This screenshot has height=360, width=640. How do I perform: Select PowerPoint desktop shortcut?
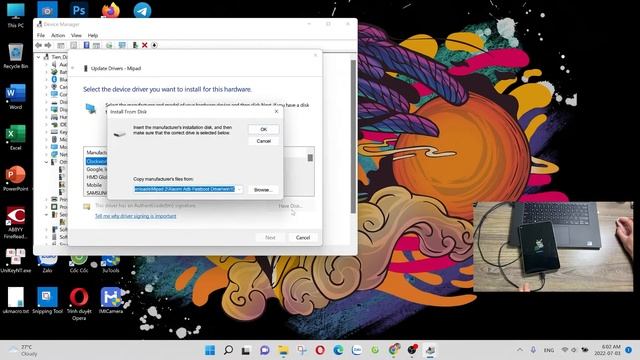point(16,178)
